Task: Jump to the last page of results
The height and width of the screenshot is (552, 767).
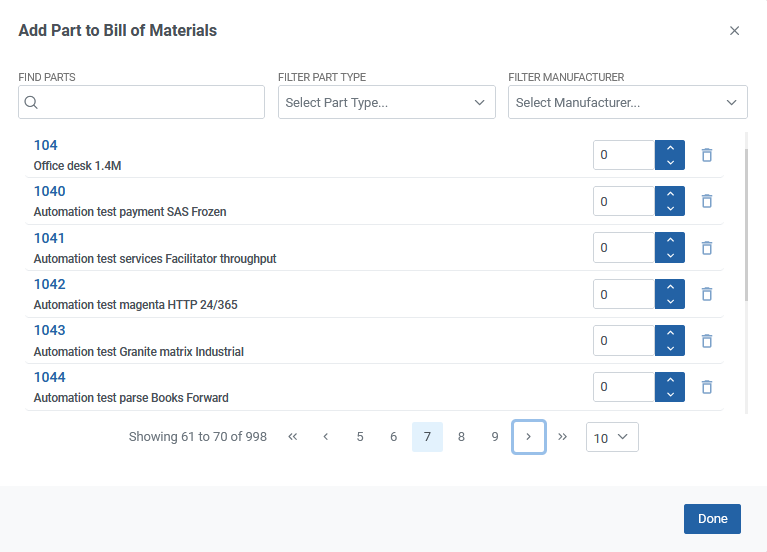Action: pyautogui.click(x=562, y=437)
